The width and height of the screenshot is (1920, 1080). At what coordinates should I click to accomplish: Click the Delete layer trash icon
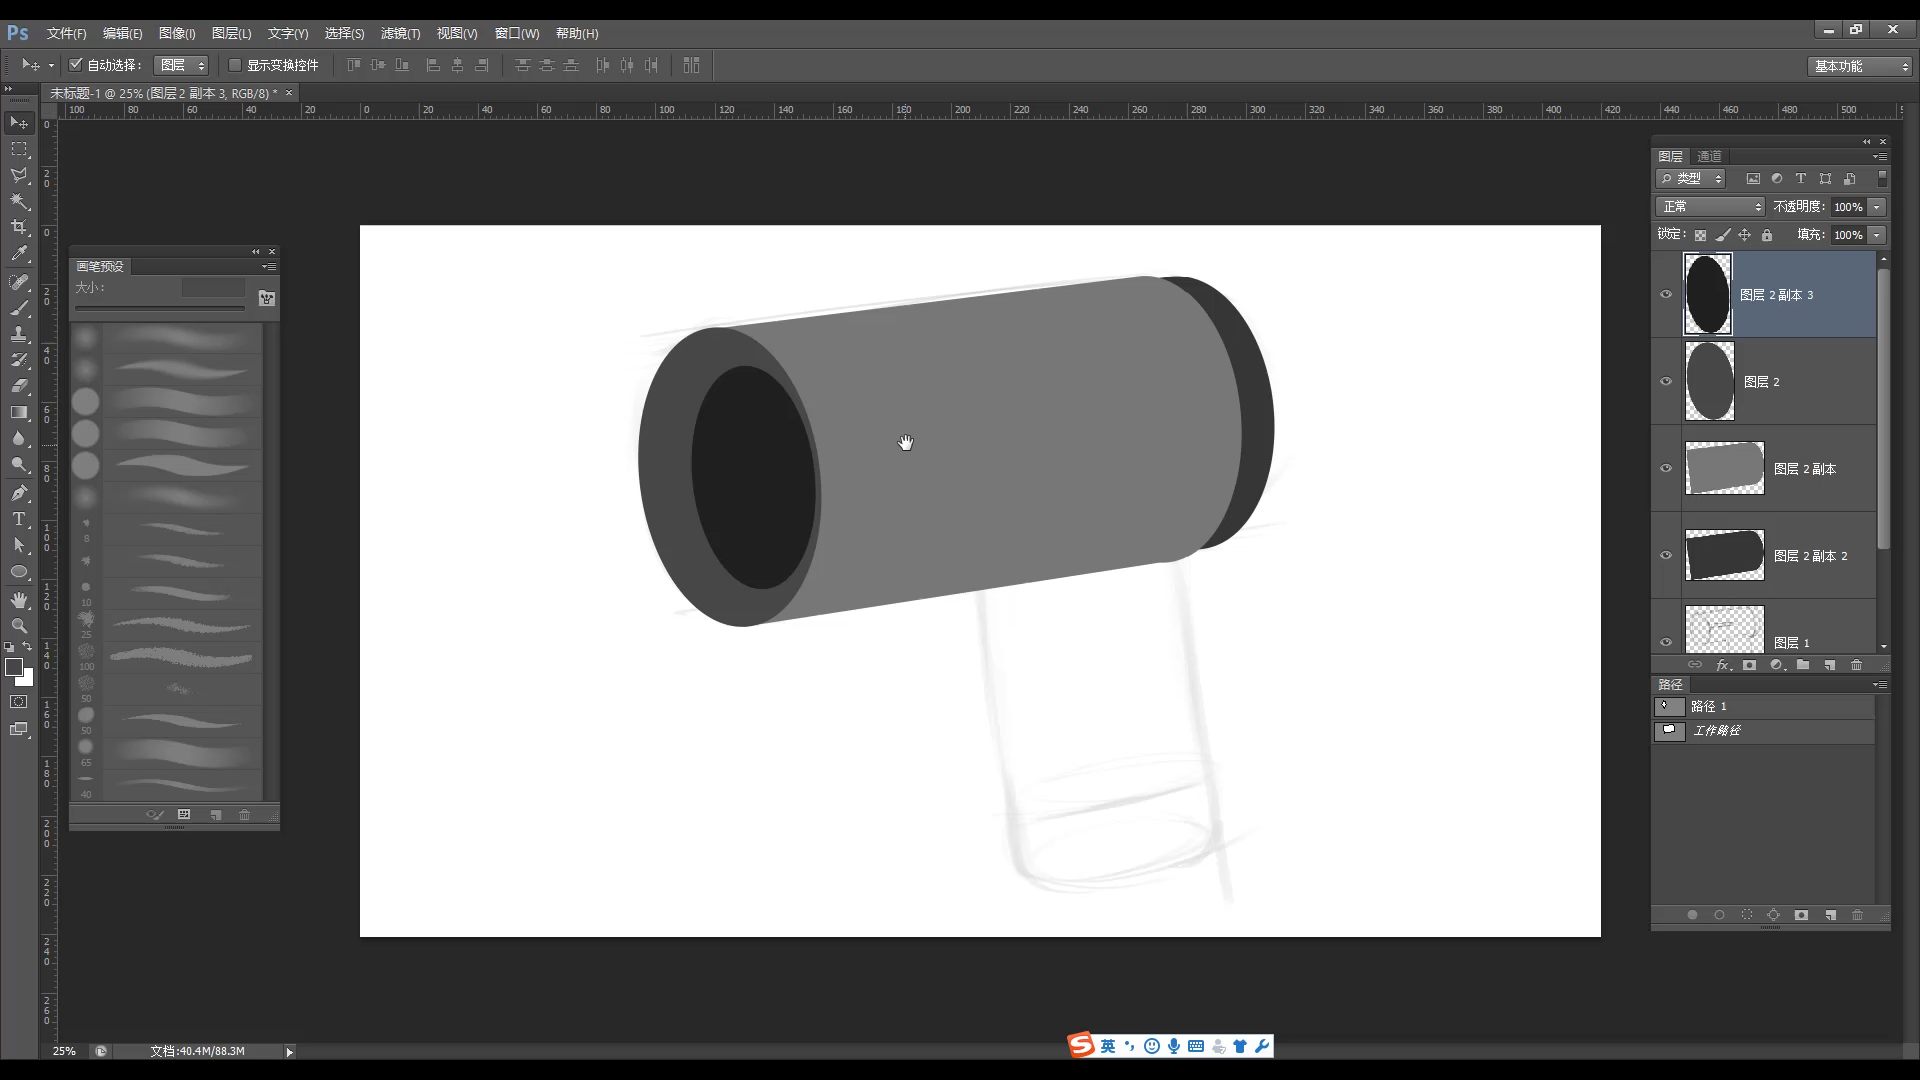[x=1856, y=664]
